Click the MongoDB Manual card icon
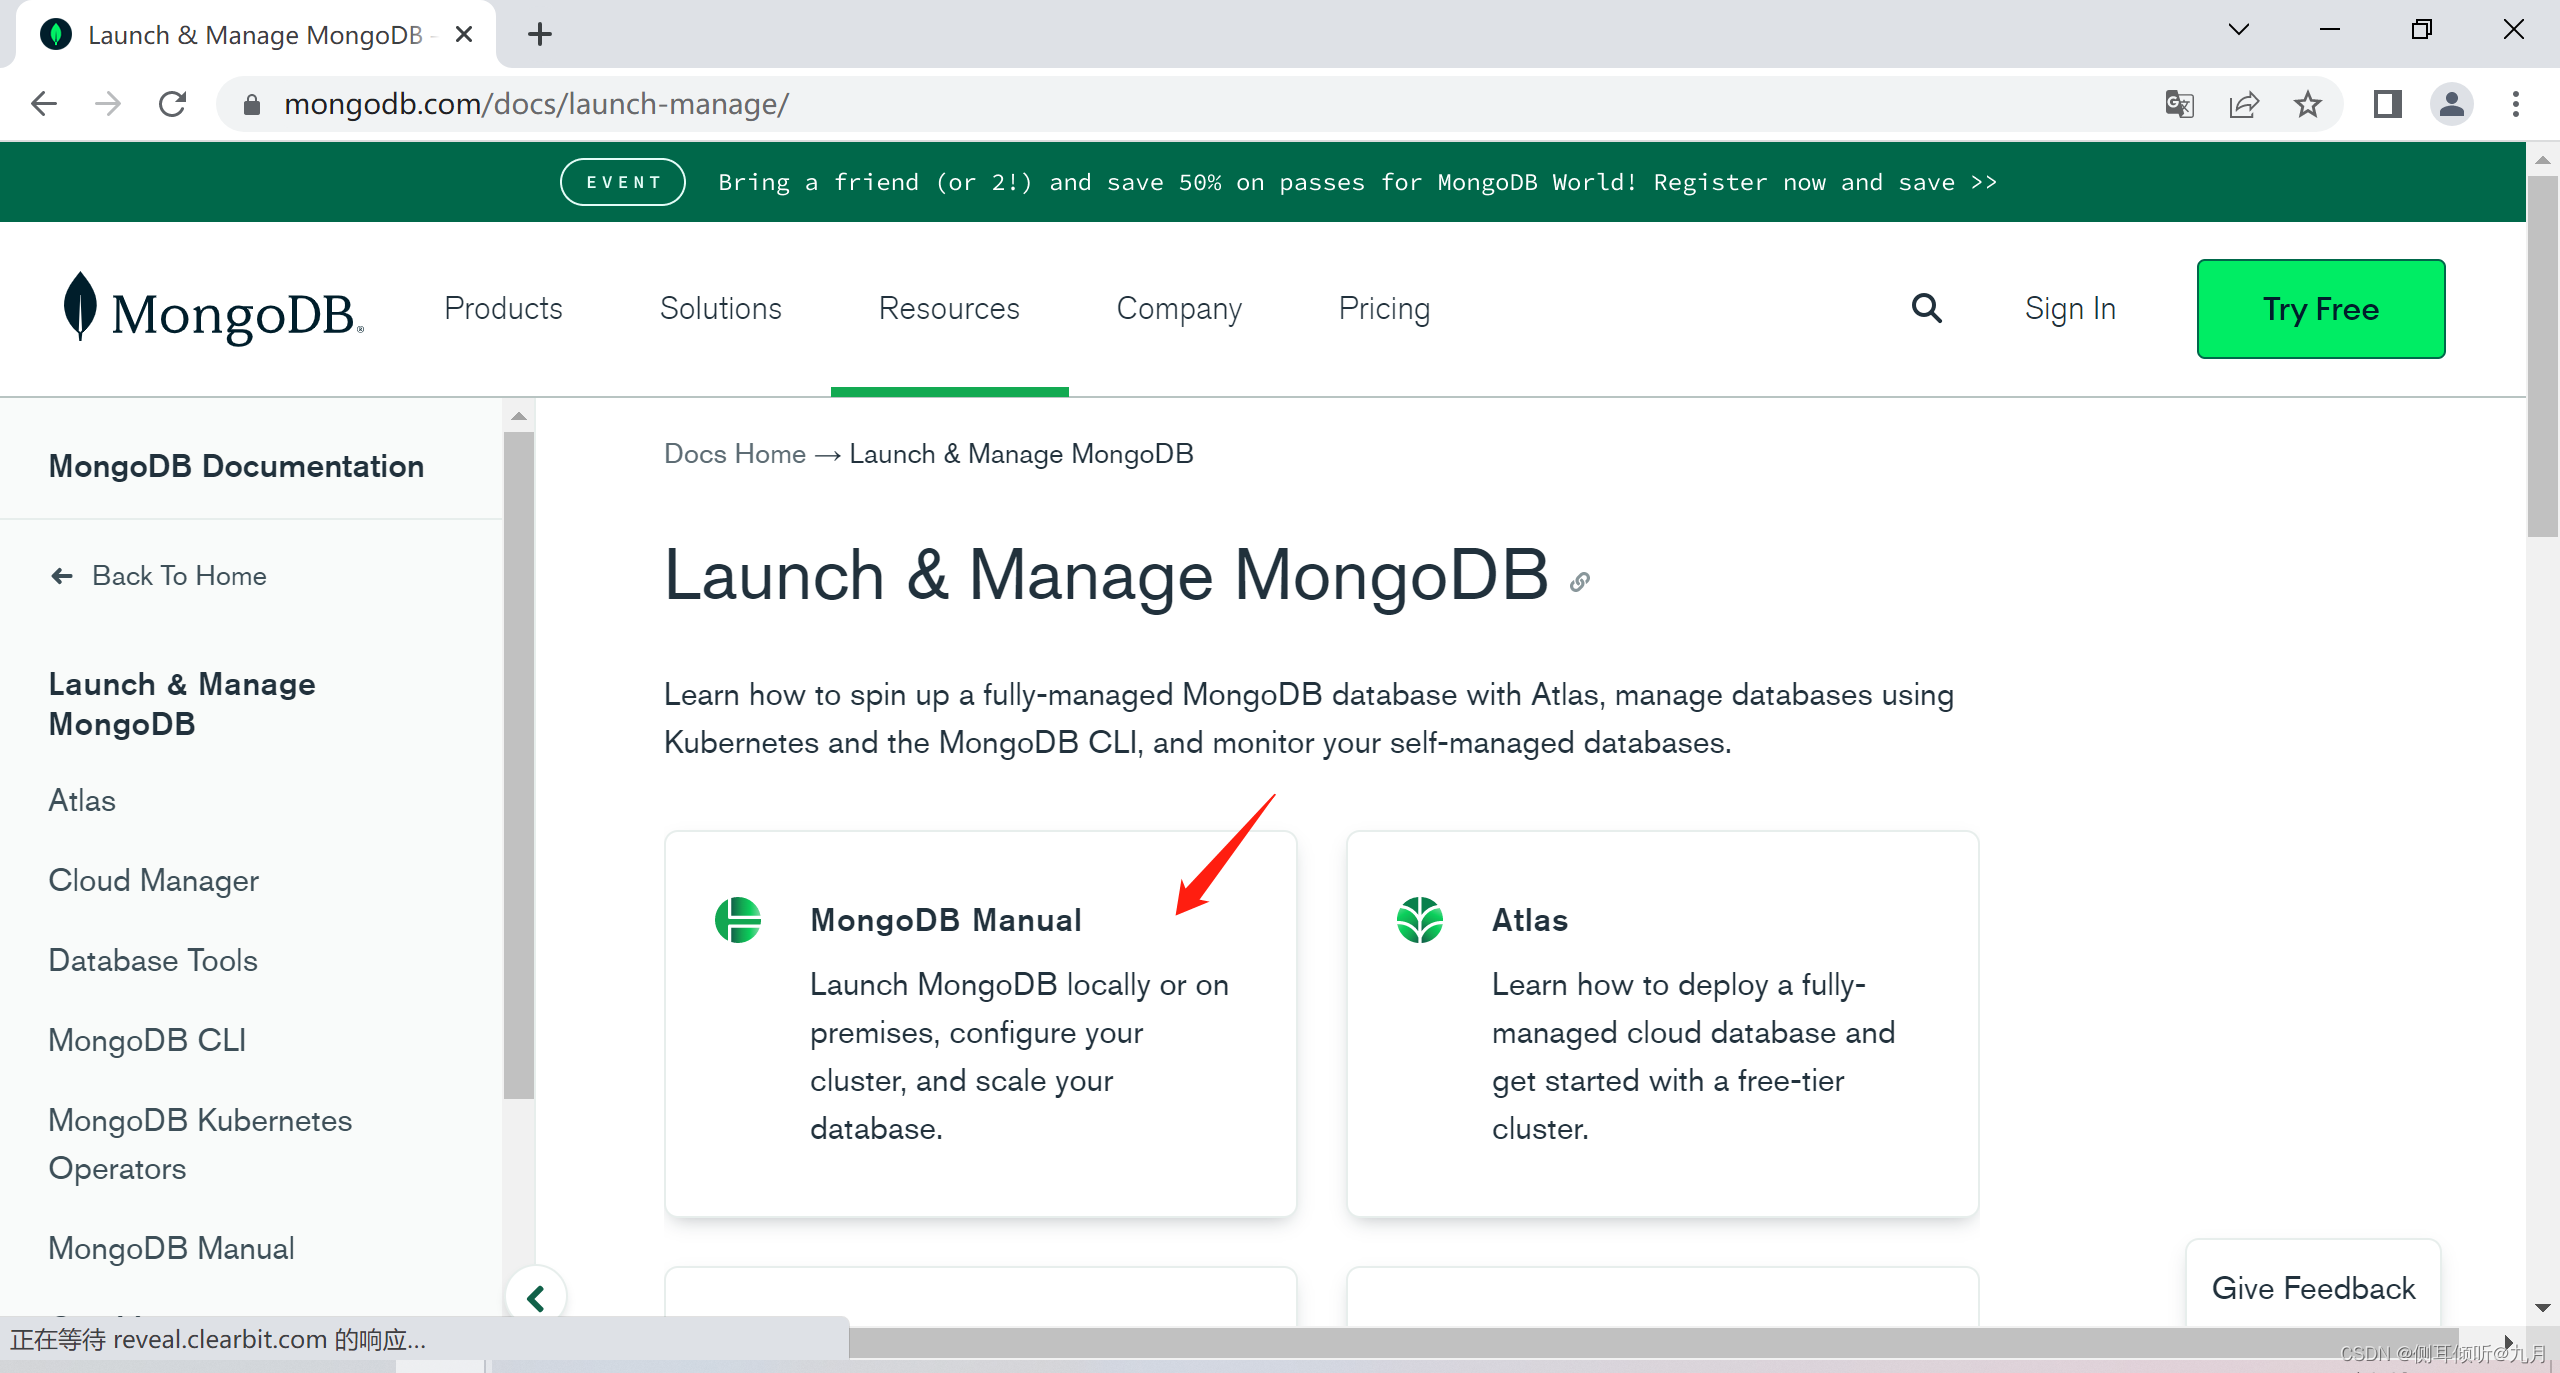Screen dimensions: 2560x1373 pyautogui.click(x=738, y=920)
